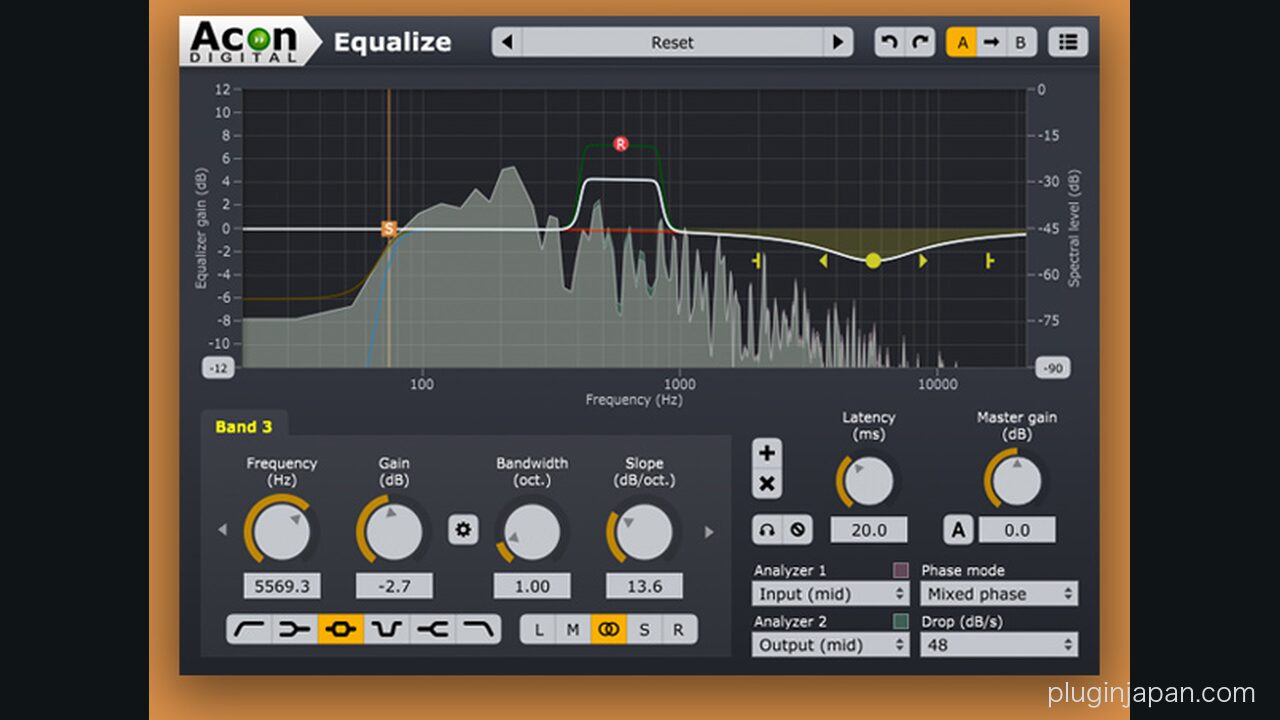The image size is (1280, 720).
Task: Select the peak filter type
Action: point(341,629)
